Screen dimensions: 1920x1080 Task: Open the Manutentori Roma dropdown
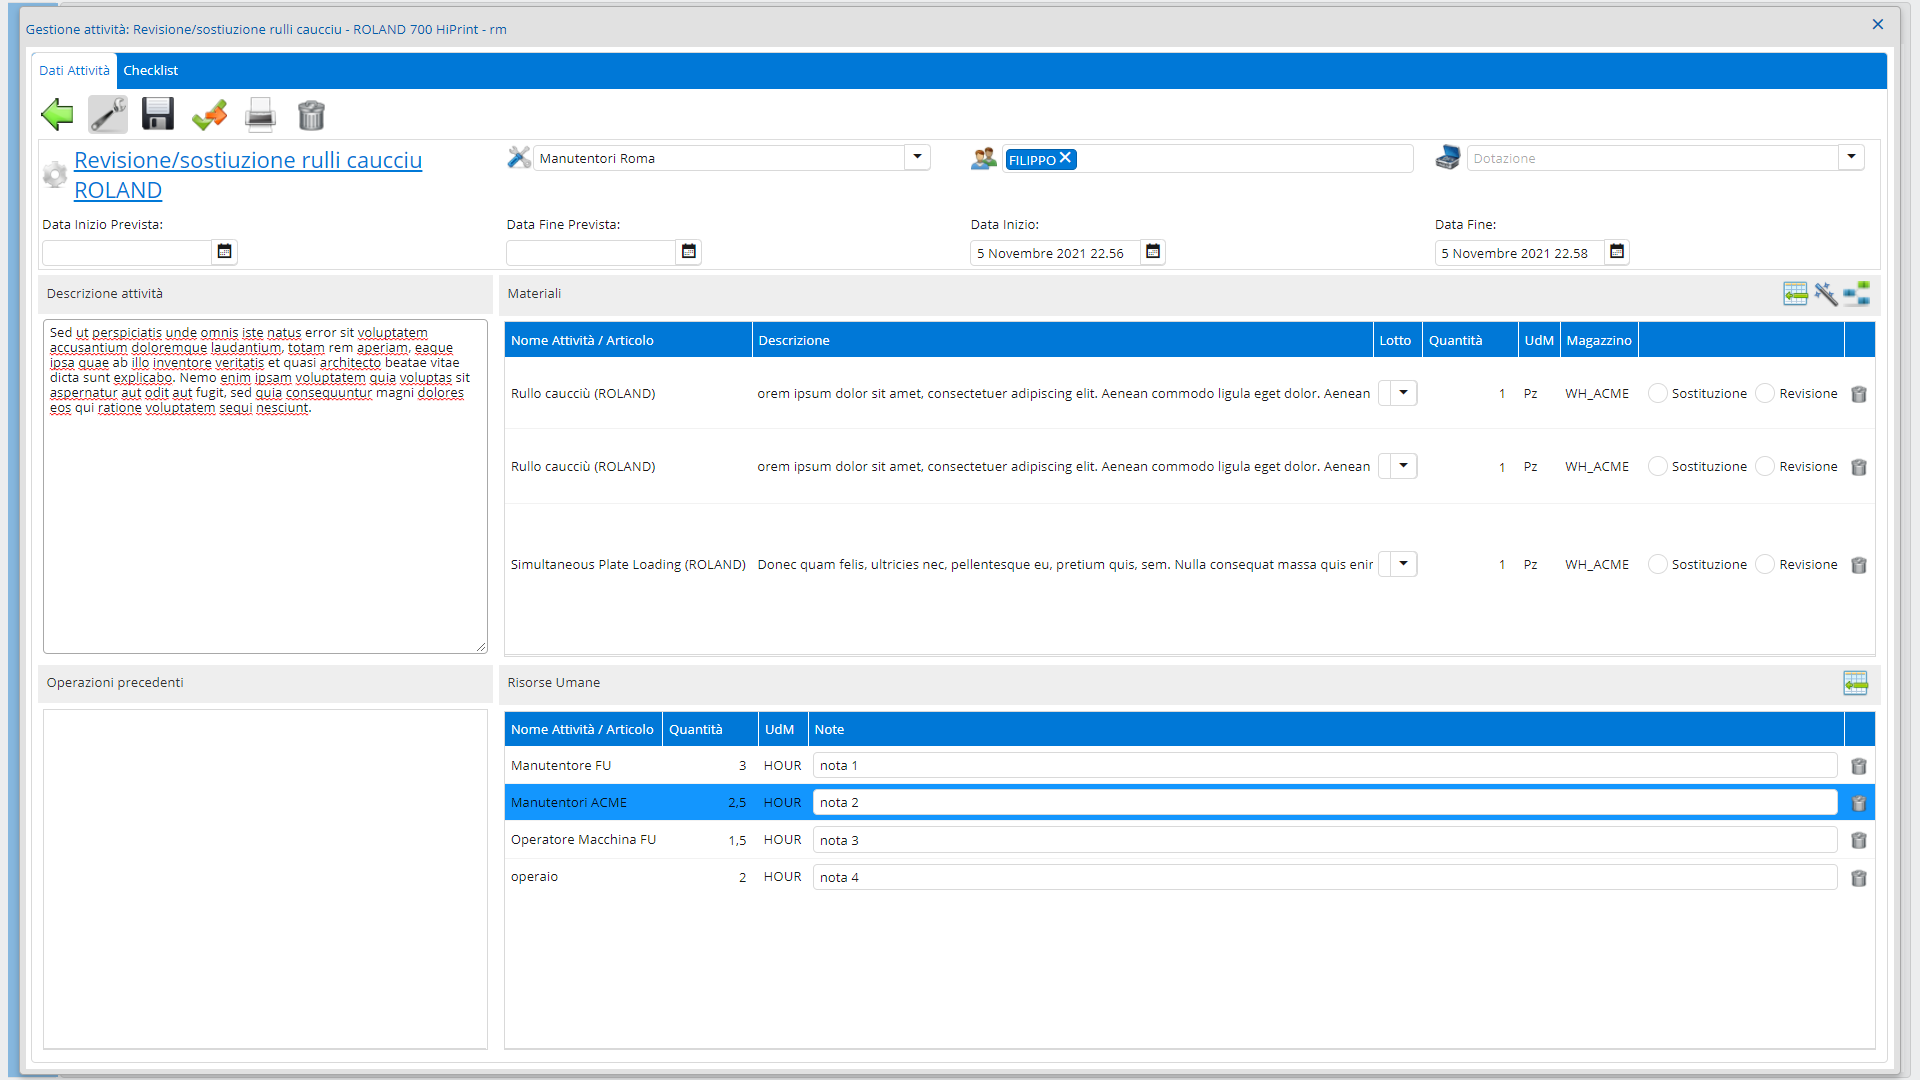[917, 157]
